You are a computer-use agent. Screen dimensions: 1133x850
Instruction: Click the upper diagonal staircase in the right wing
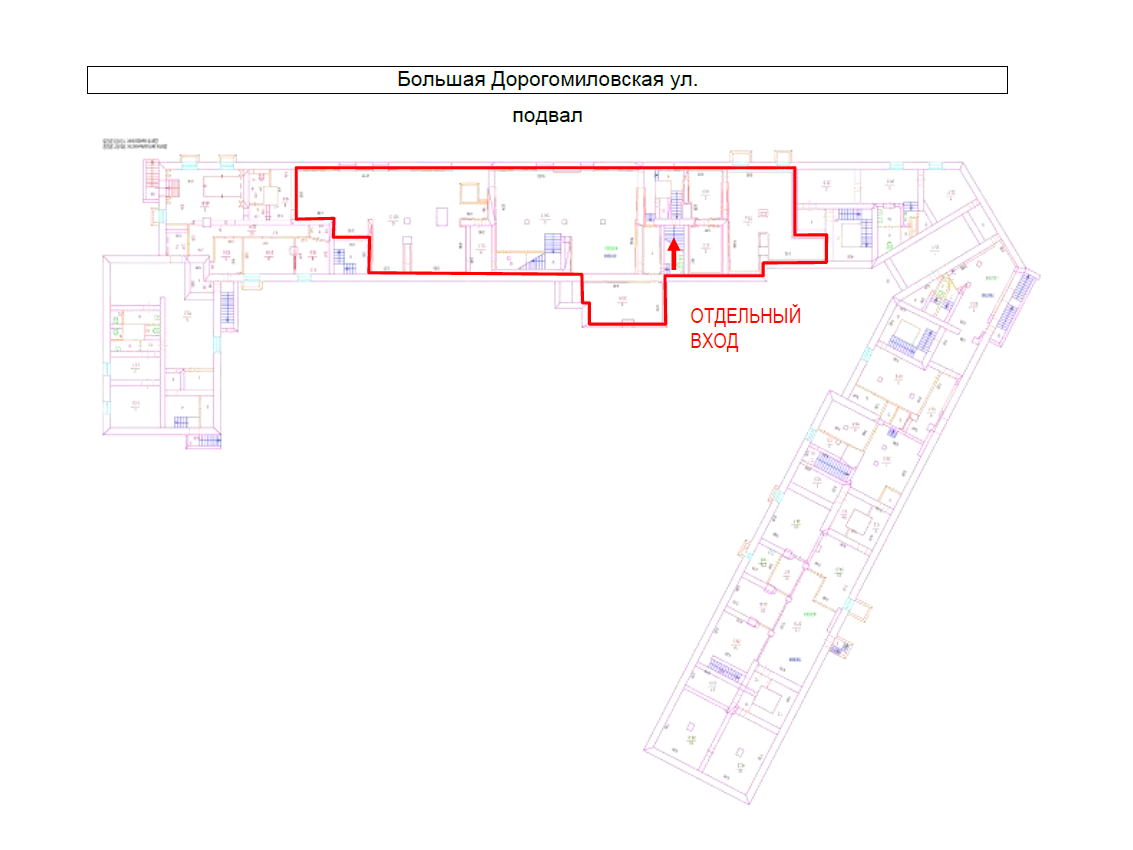click(x=832, y=466)
